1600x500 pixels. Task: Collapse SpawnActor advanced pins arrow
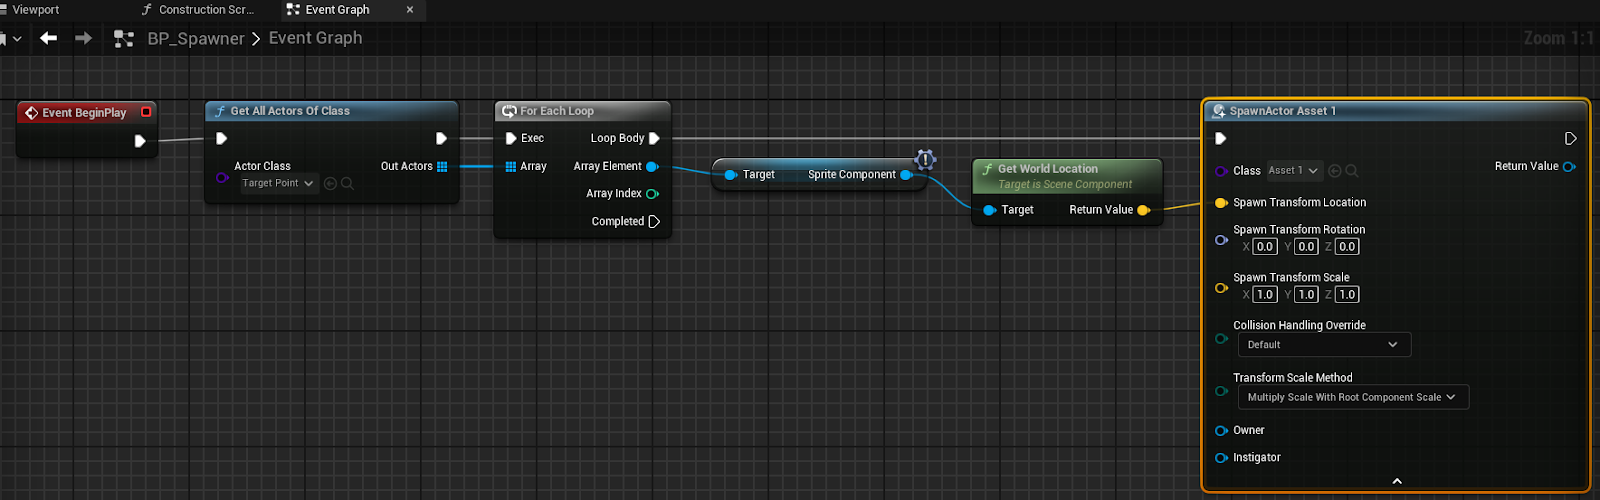pyautogui.click(x=1397, y=481)
